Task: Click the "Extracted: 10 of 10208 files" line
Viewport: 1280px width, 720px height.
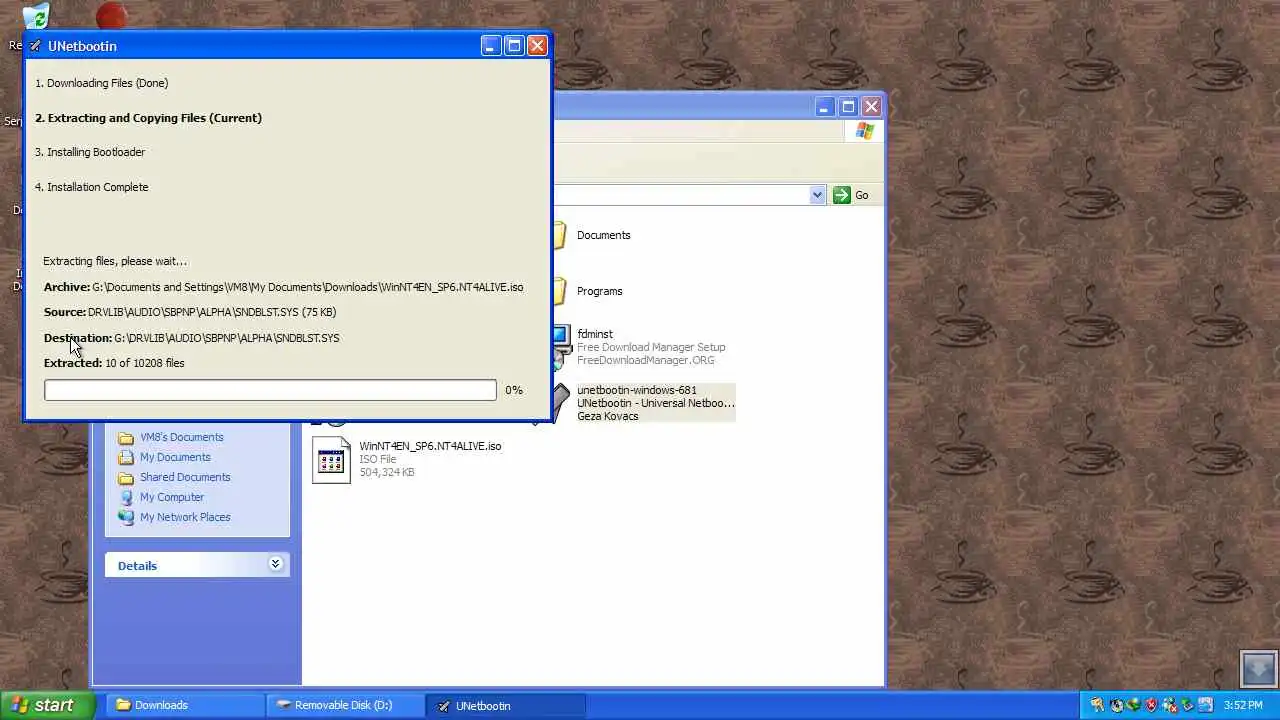Action: (114, 363)
